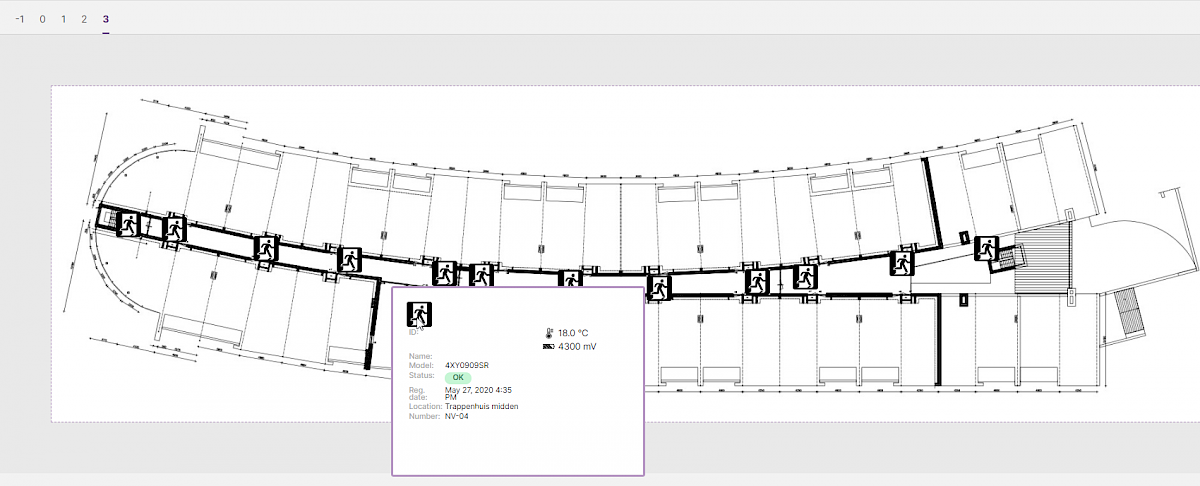Viewport: 1200px width, 486px height.
Task: Select exit sign directly left of rightmost one
Action: coord(903,263)
